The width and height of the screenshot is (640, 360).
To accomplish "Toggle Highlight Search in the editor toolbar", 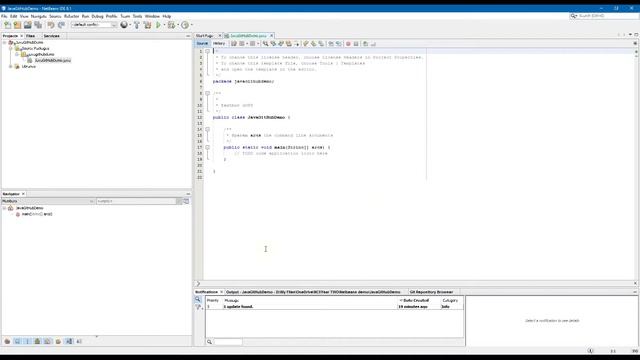I will click(289, 44).
